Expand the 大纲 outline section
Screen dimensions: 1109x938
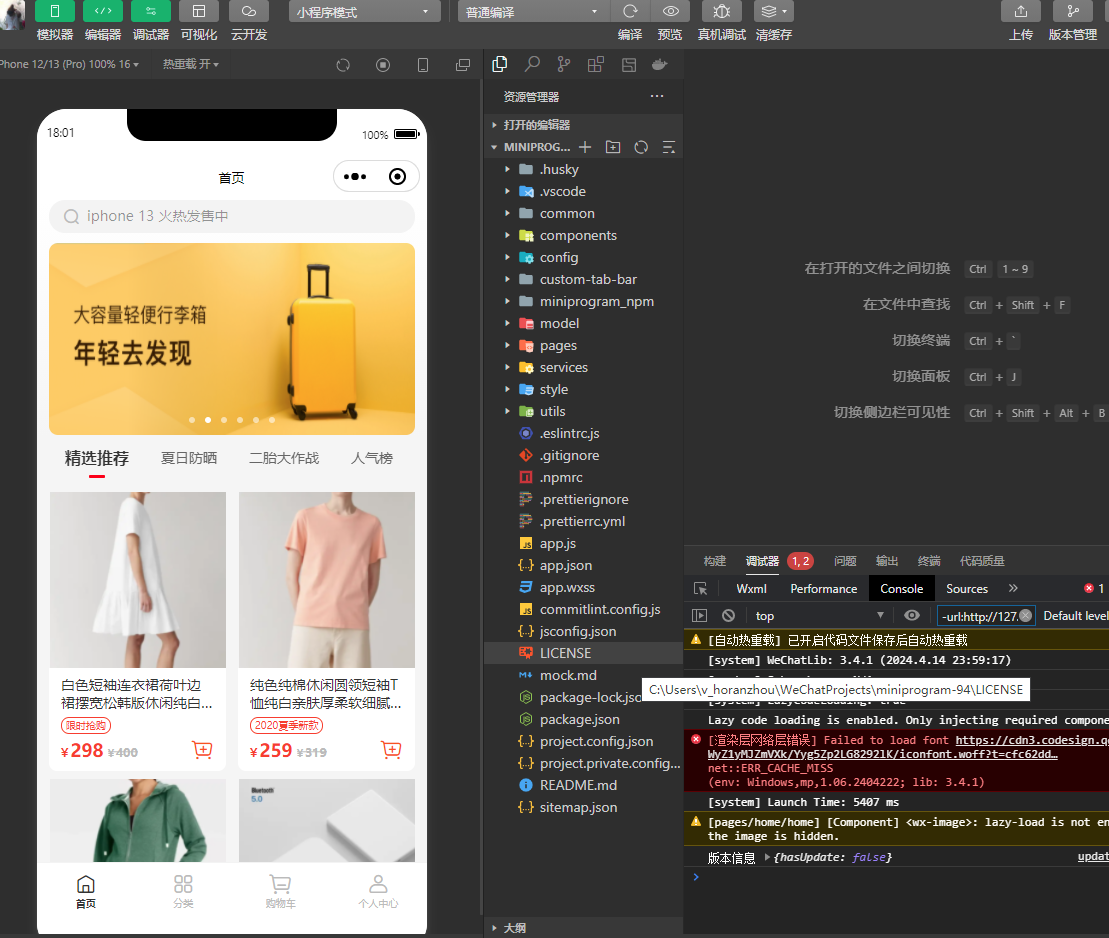click(x=583, y=927)
